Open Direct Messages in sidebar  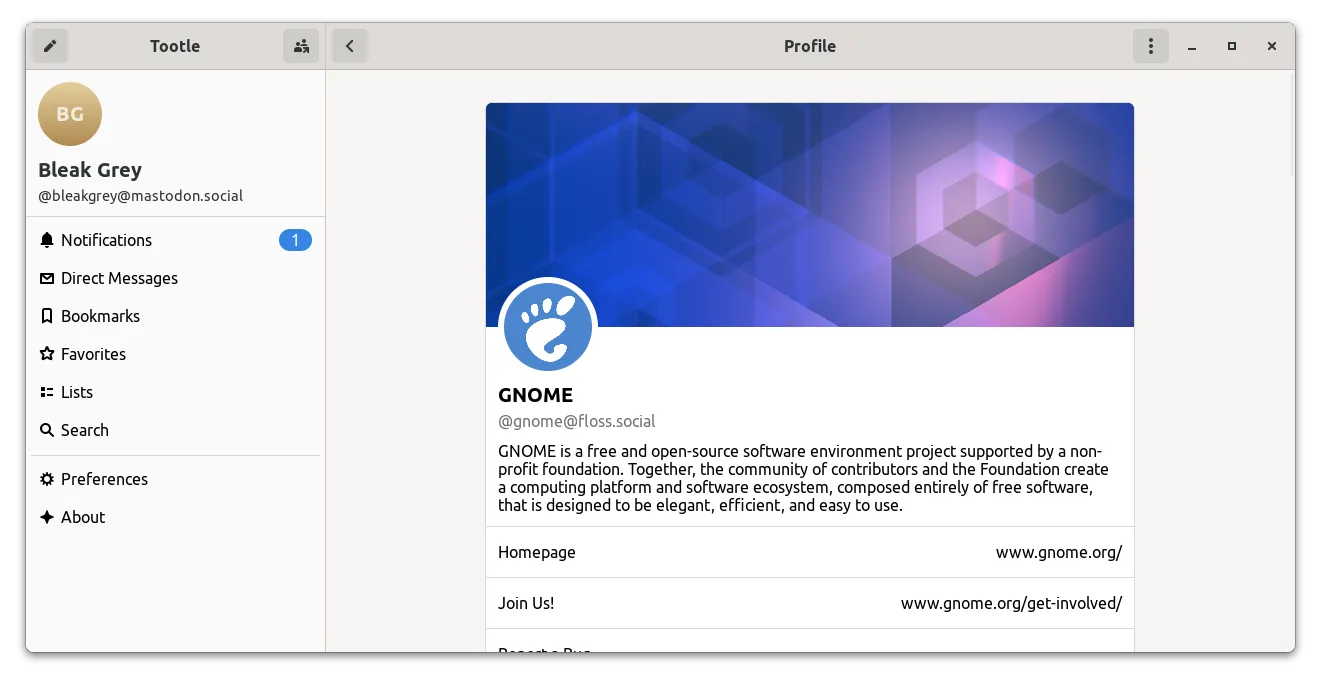point(176,278)
